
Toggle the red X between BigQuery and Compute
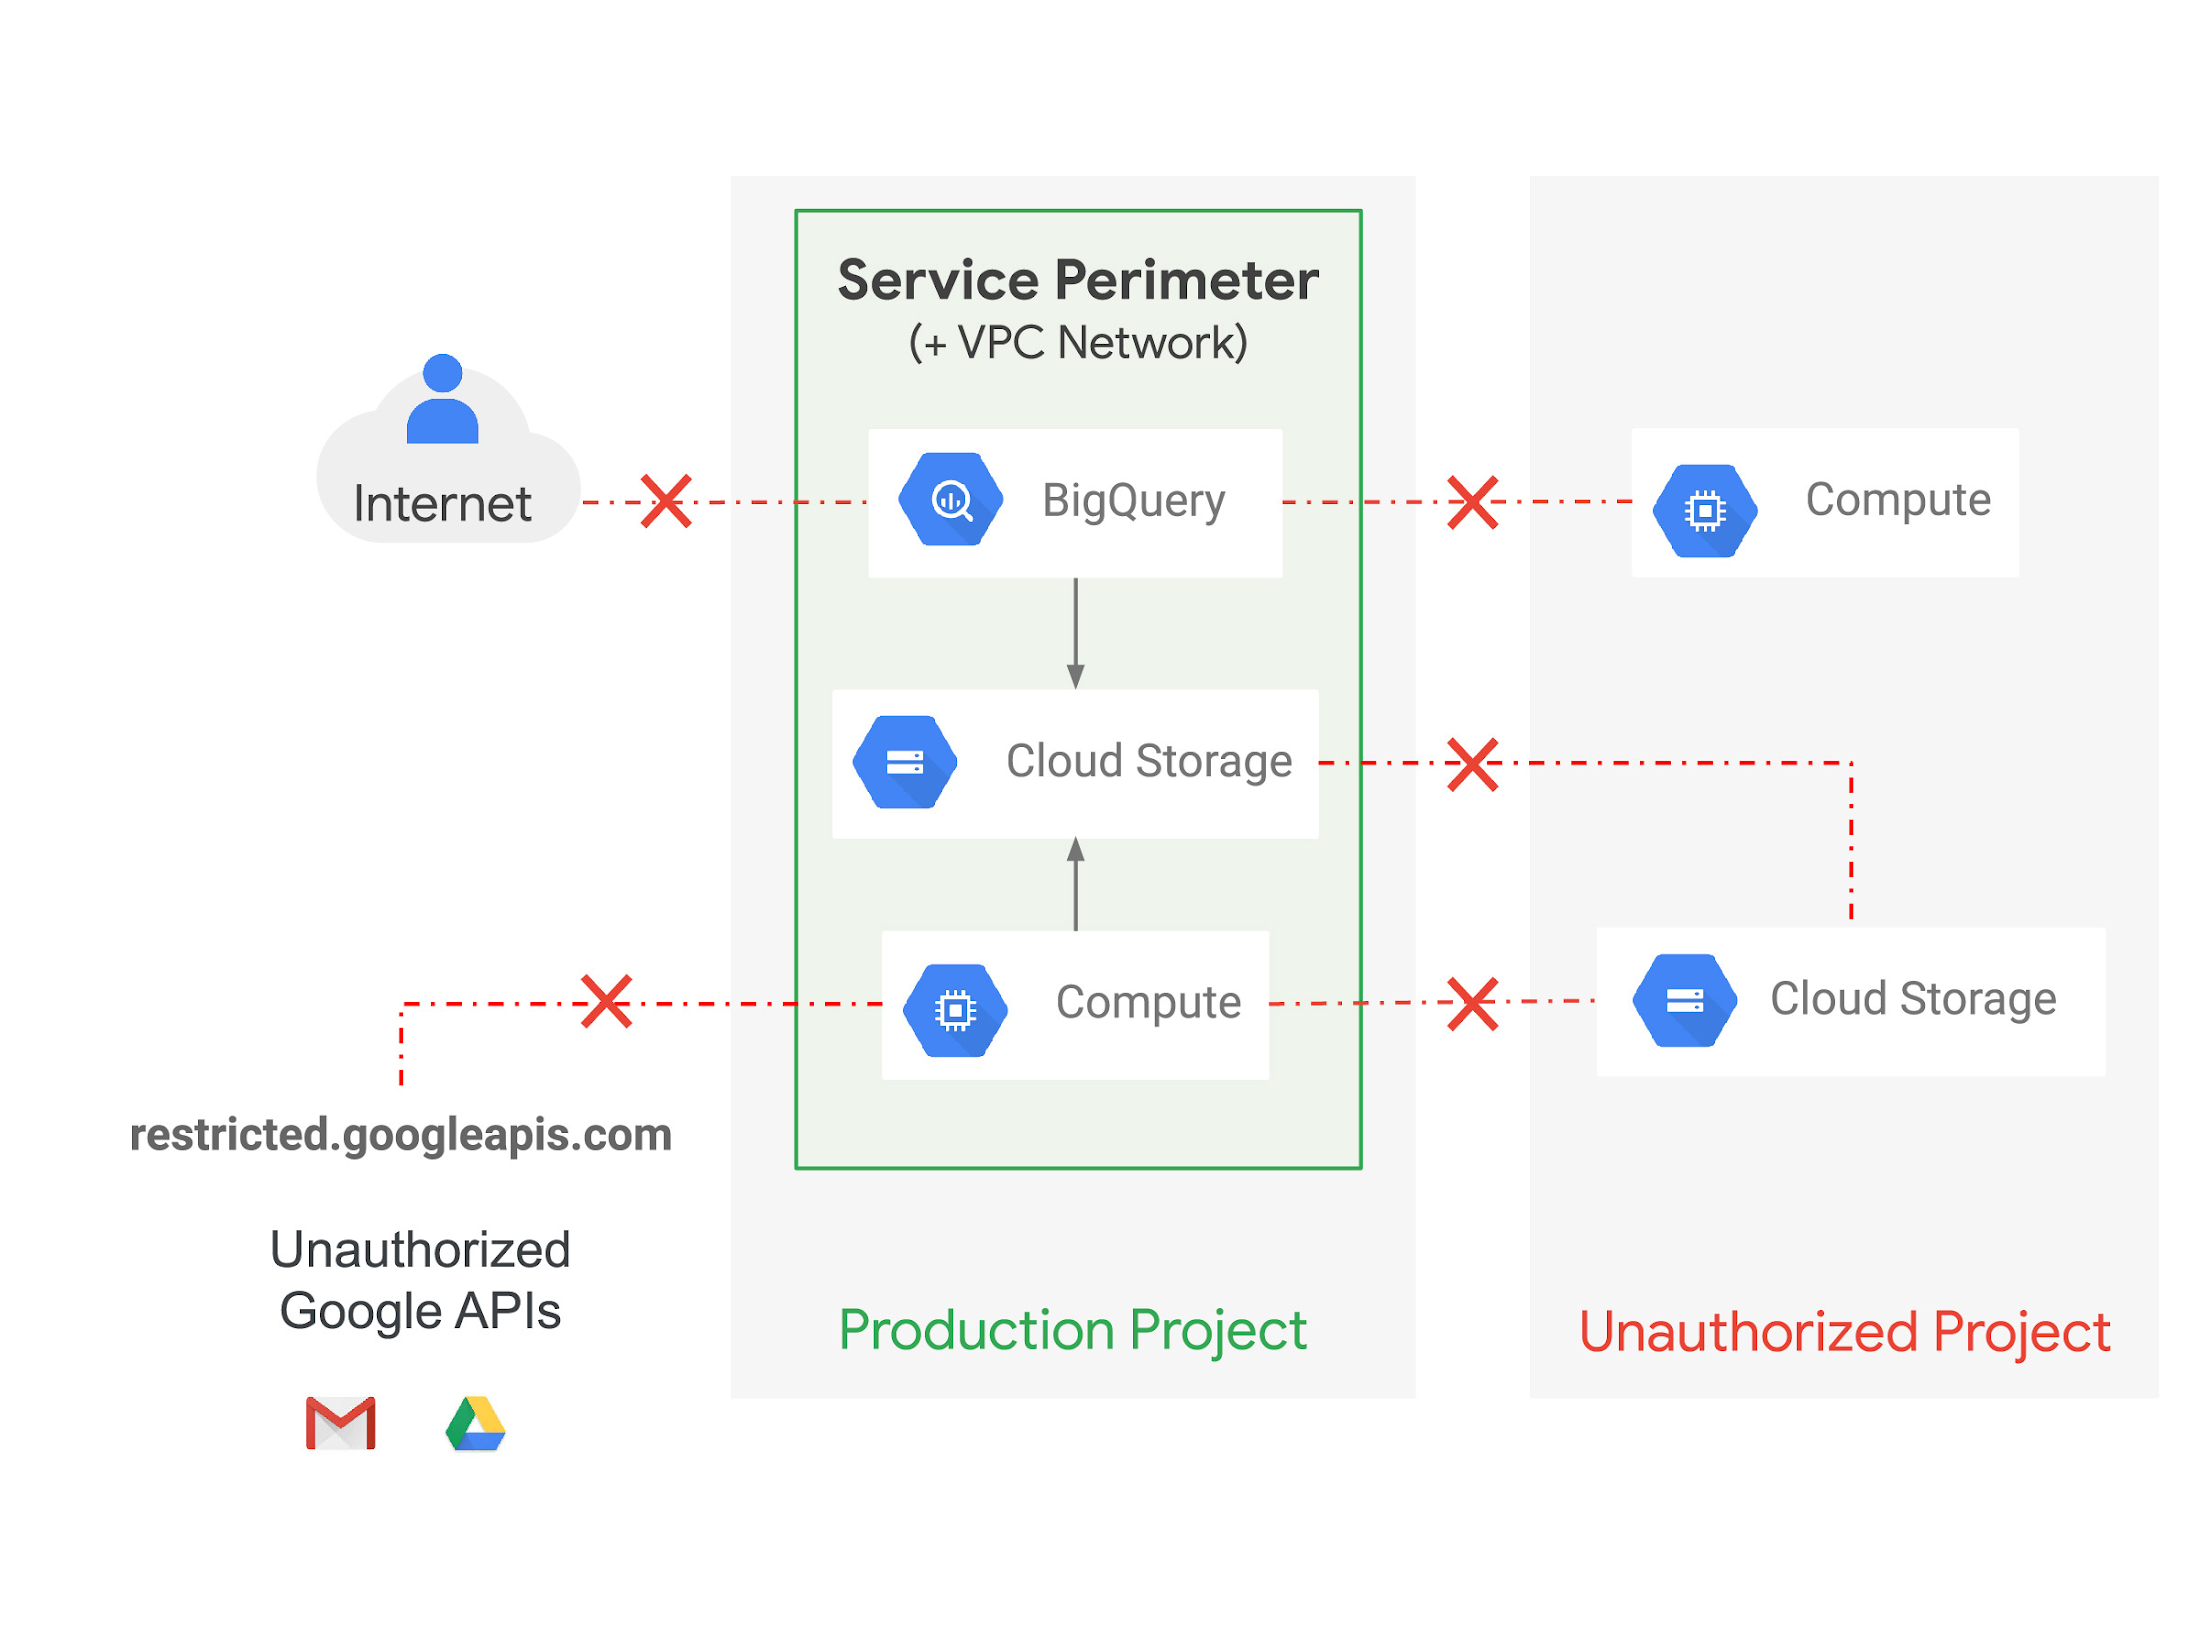click(x=1460, y=477)
